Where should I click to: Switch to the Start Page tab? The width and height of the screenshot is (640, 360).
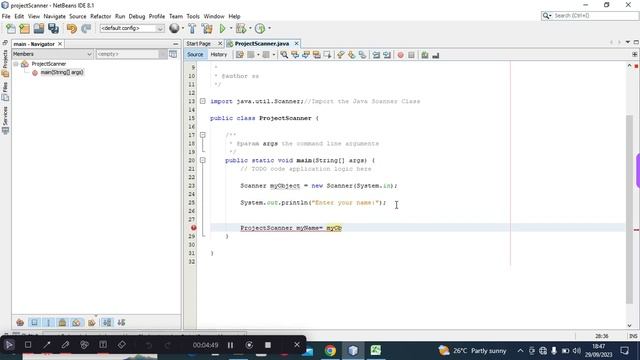(199, 43)
